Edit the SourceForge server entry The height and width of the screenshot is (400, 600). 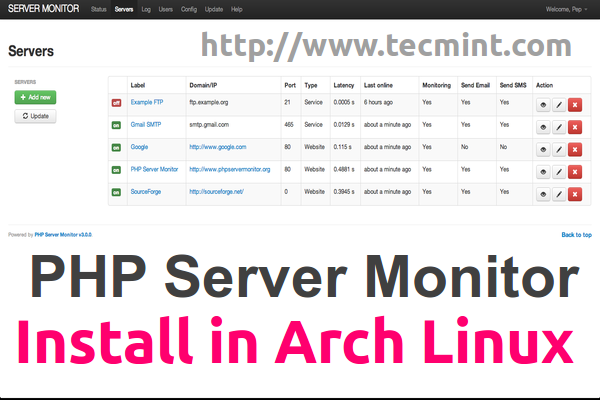tap(559, 194)
